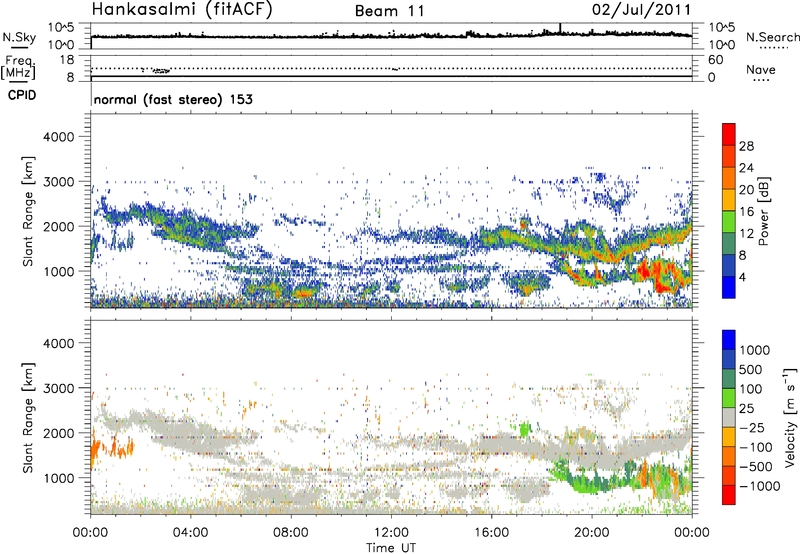Click the '4' power scale value

(742, 277)
